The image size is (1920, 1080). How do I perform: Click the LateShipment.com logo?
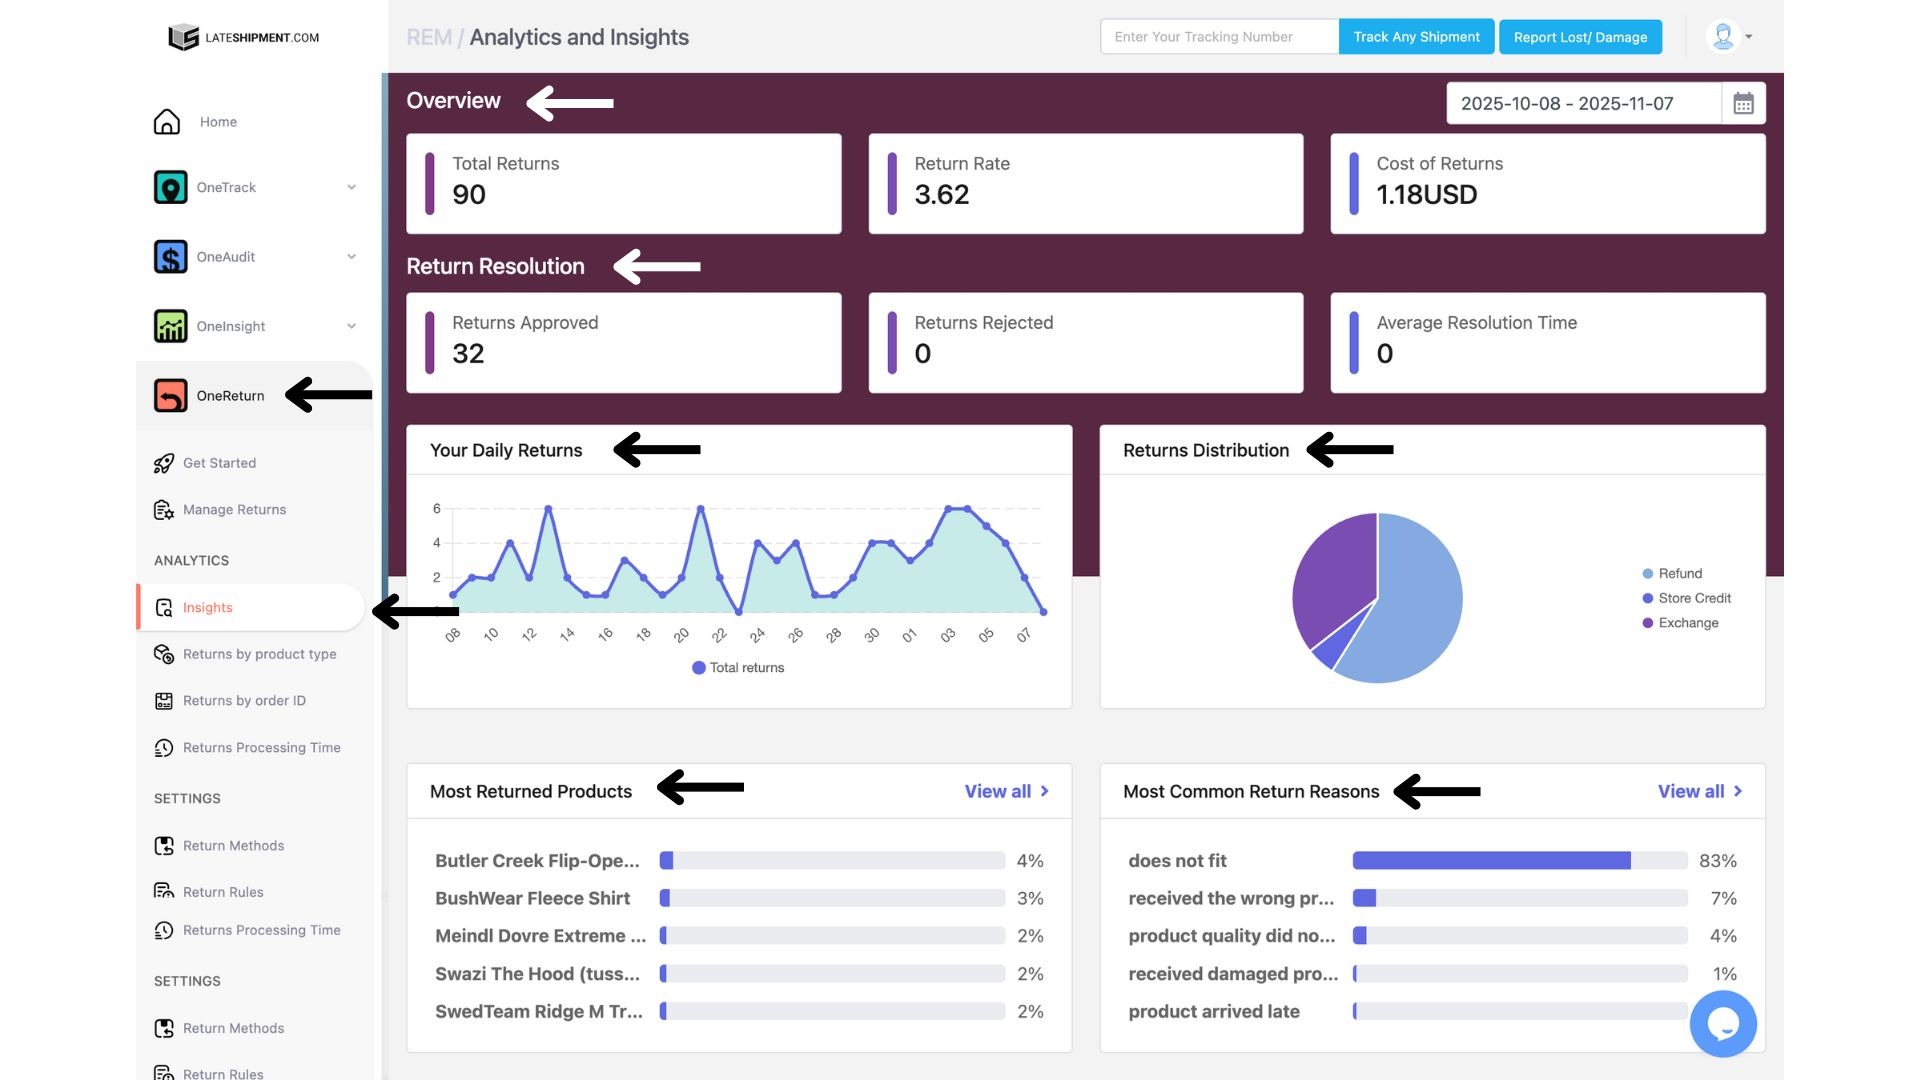coord(243,37)
